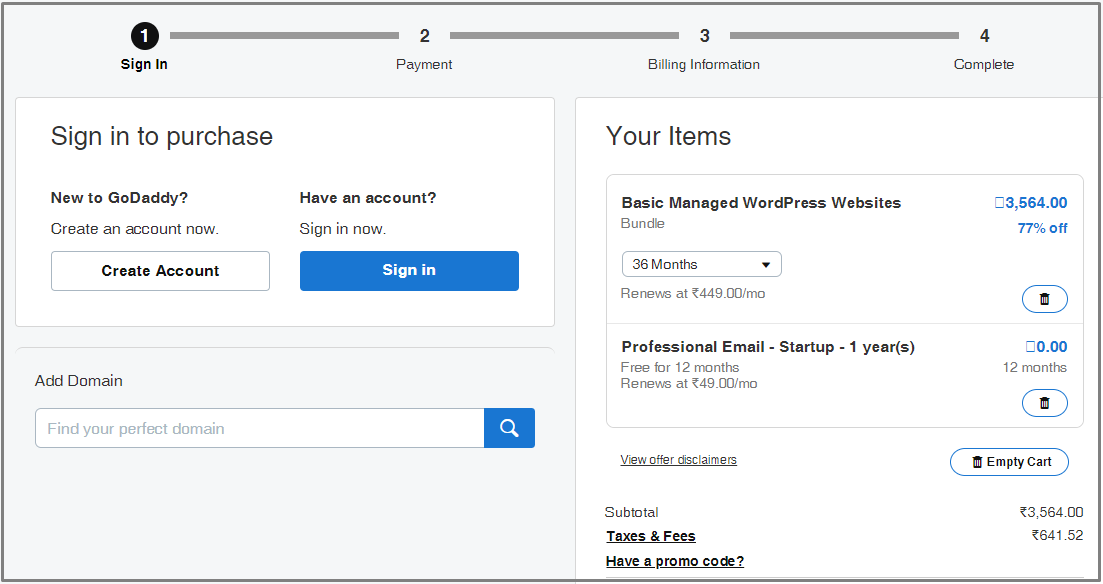Select step 4 Complete indicator
Screen dimensions: 1103x584
tap(984, 49)
